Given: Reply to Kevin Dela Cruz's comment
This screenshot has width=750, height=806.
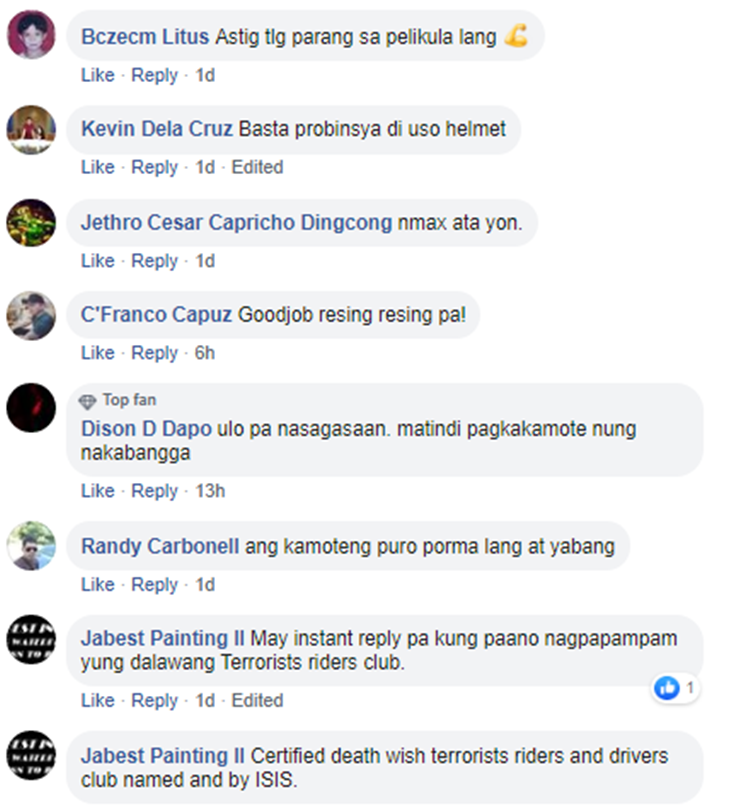Looking at the screenshot, I should [x=154, y=167].
